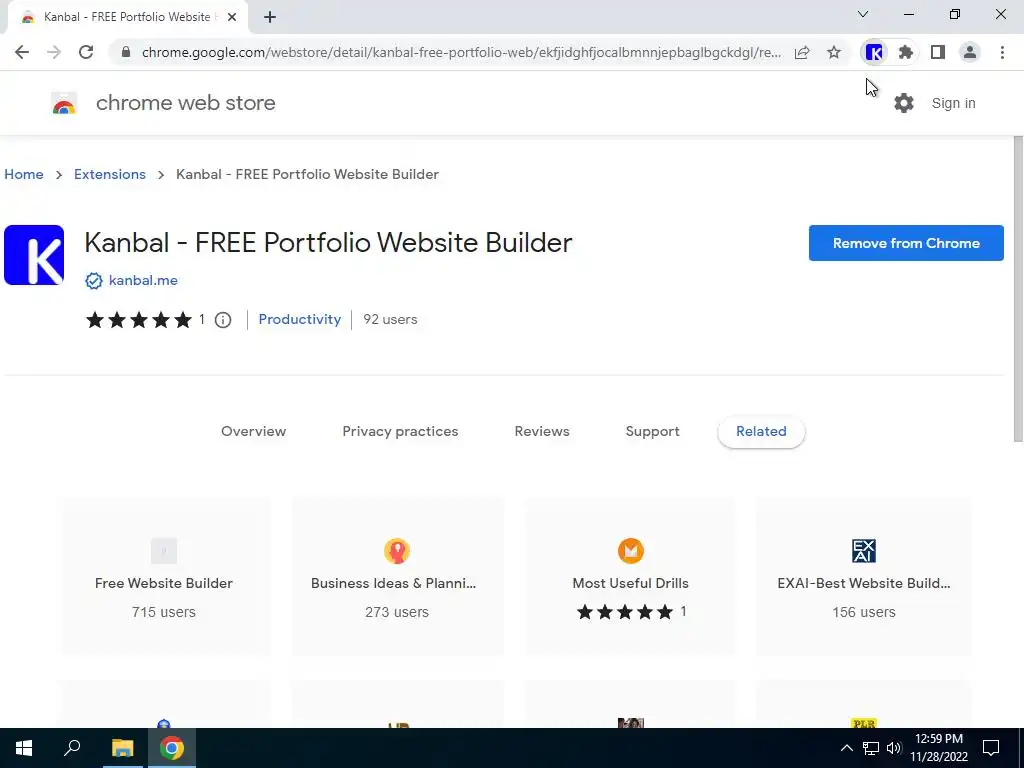Screen dimensions: 1024x768
Task: Select the Related tab
Action: click(761, 432)
